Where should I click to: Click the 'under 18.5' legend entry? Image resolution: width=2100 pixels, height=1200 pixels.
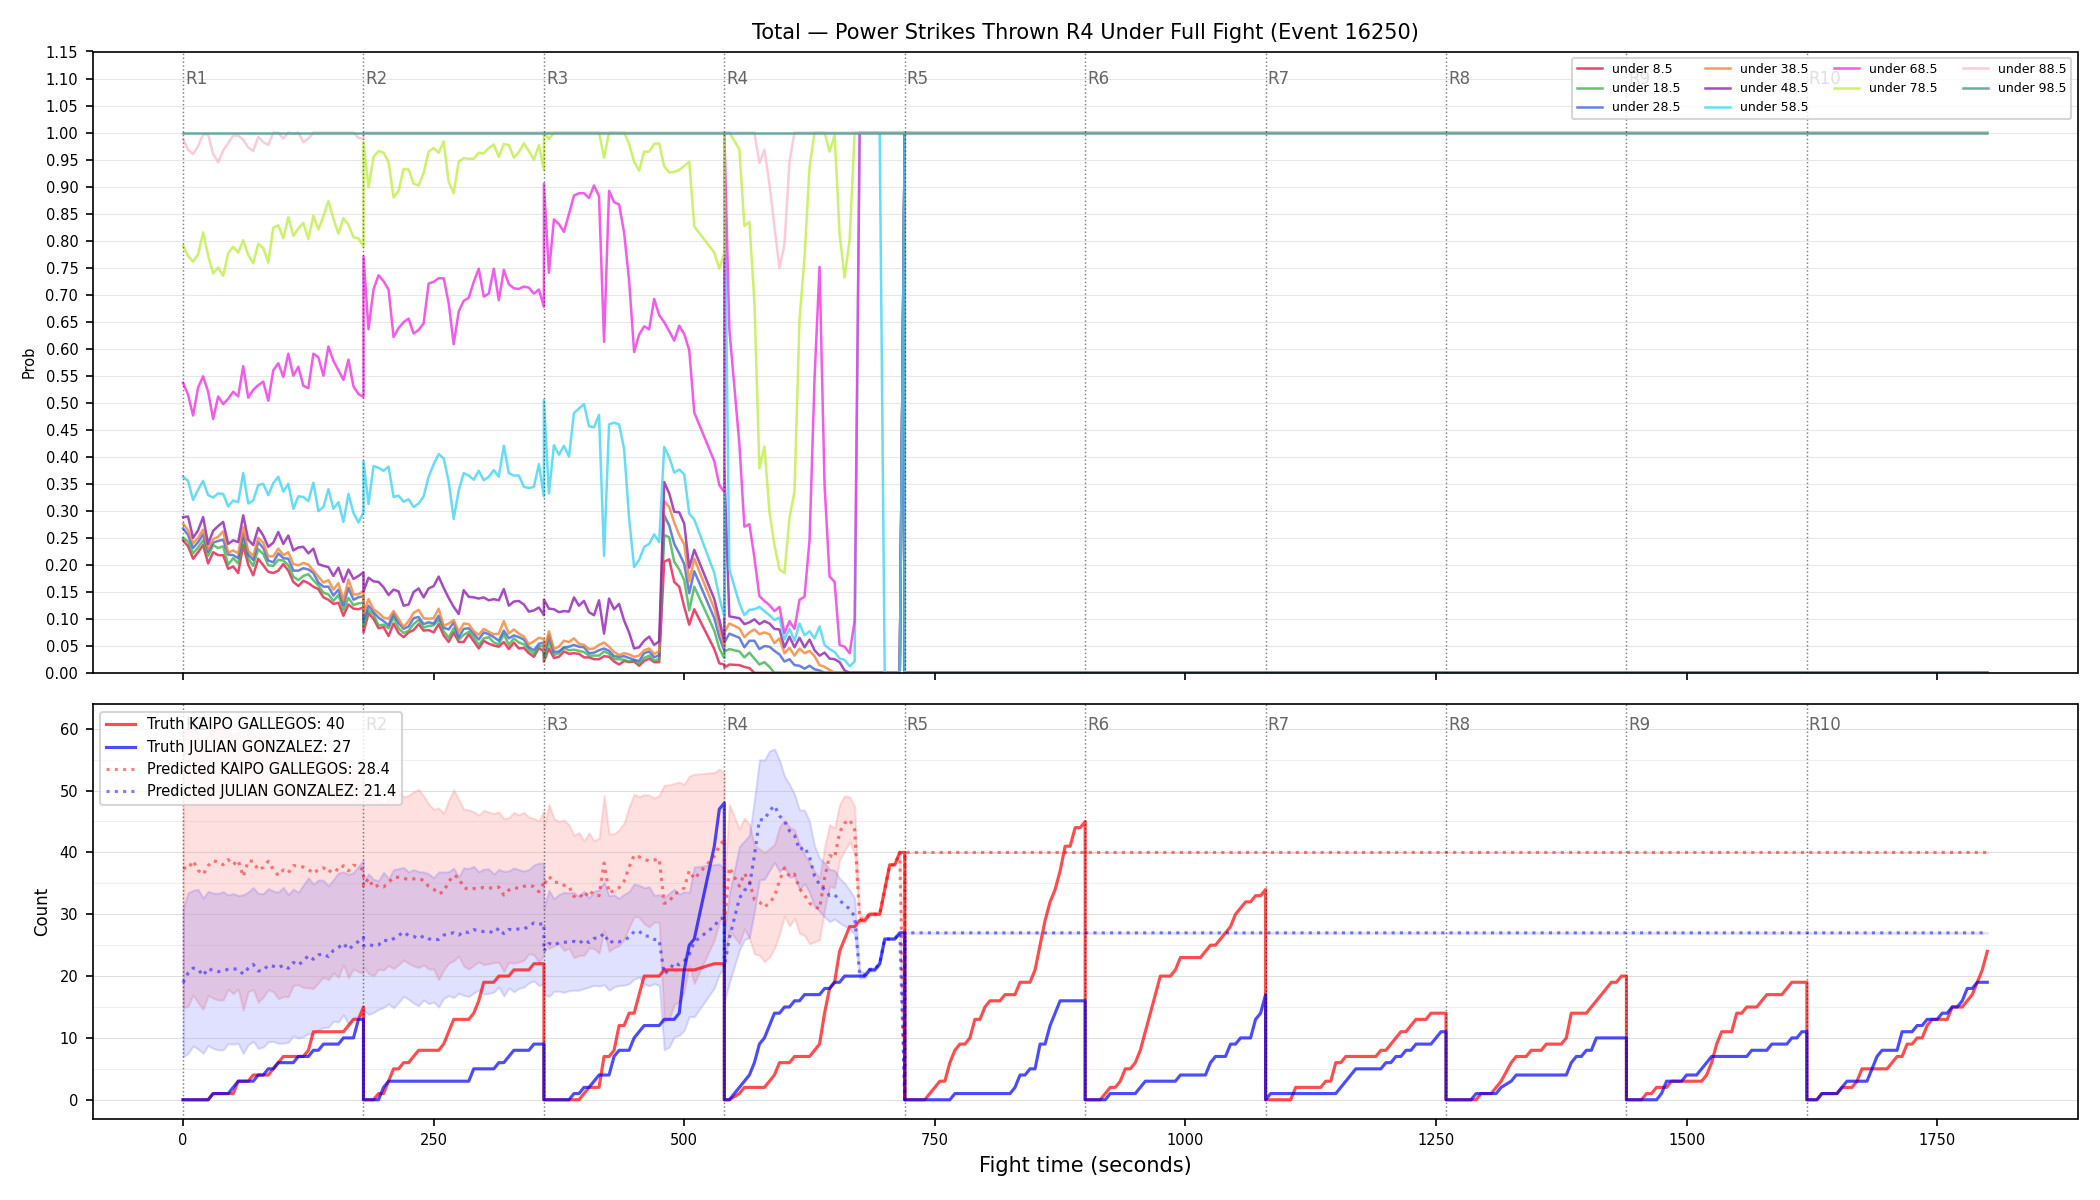tap(1628, 88)
